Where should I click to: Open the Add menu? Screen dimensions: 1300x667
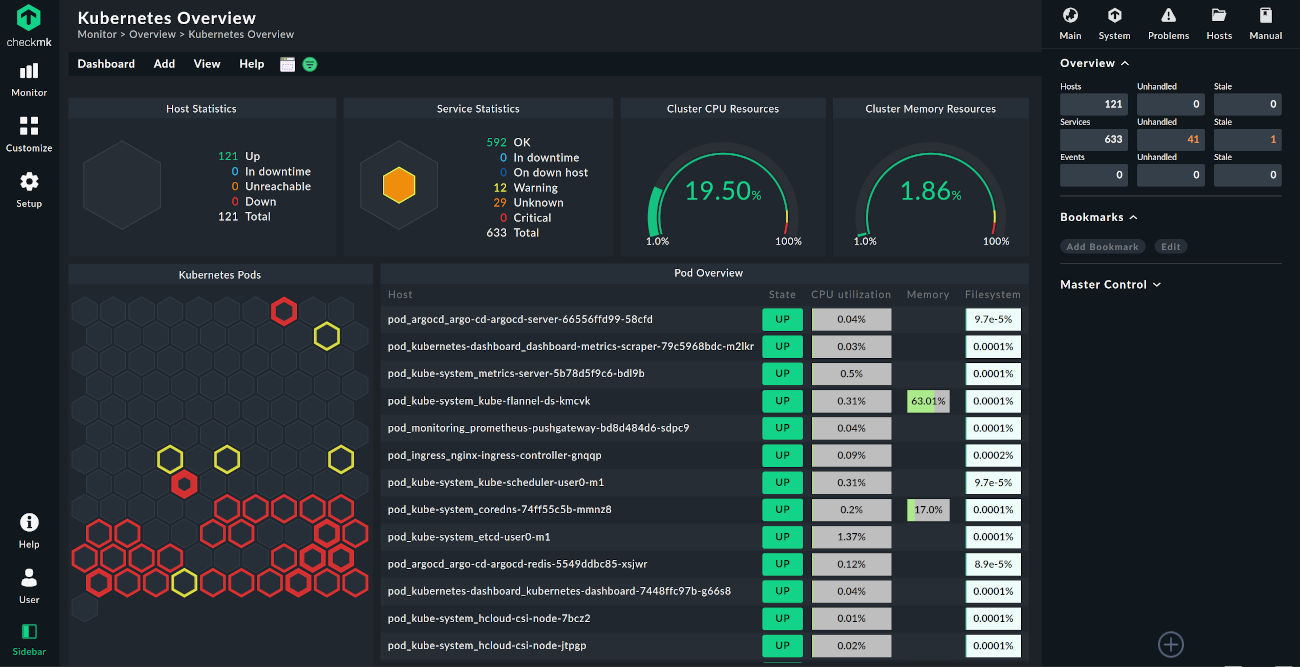(164, 64)
